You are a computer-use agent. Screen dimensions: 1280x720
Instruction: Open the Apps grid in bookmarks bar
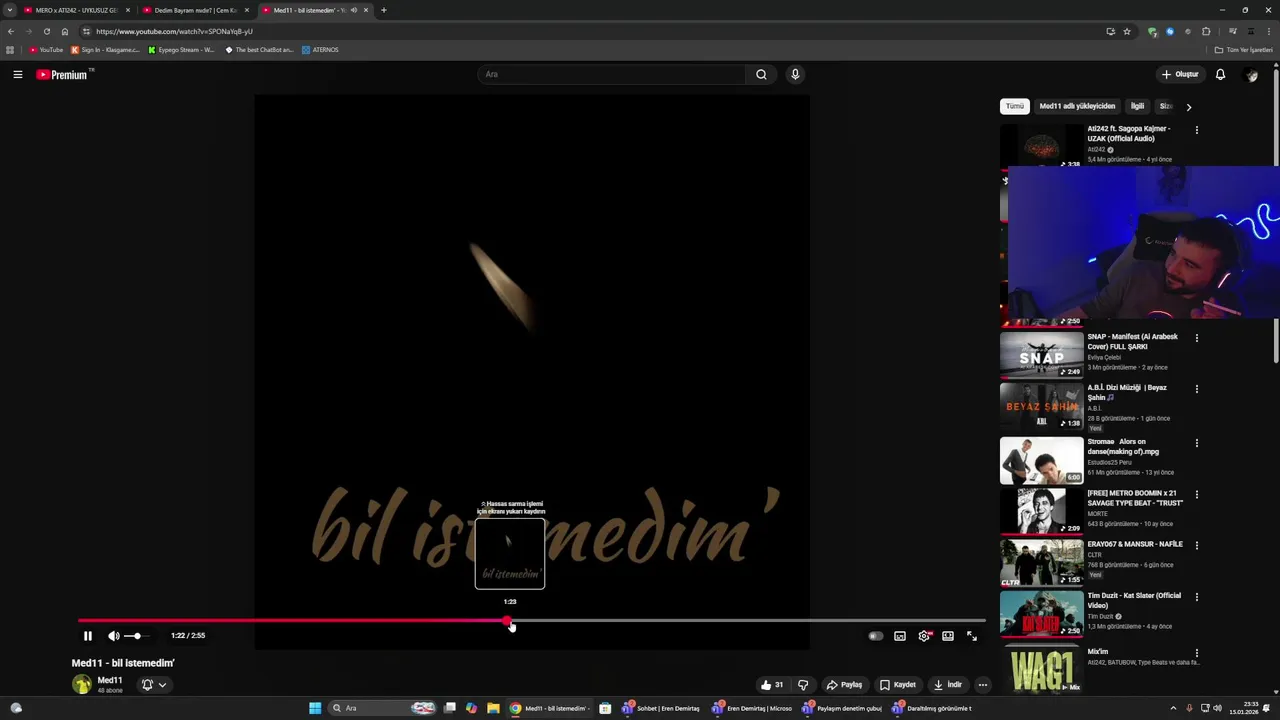10,50
